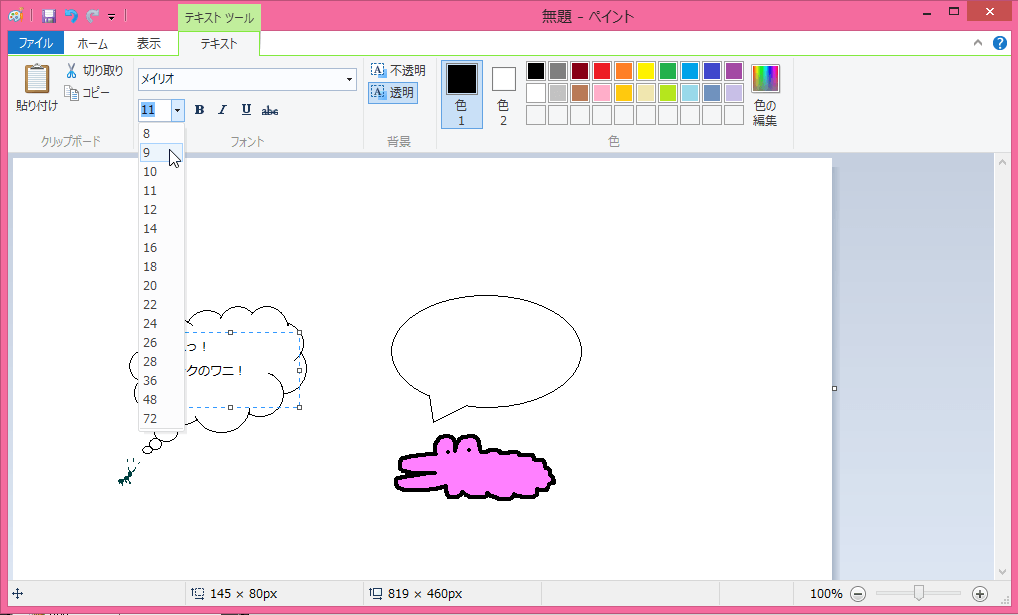Open the Quick Access Toolbar customize arrow

[x=111, y=16]
